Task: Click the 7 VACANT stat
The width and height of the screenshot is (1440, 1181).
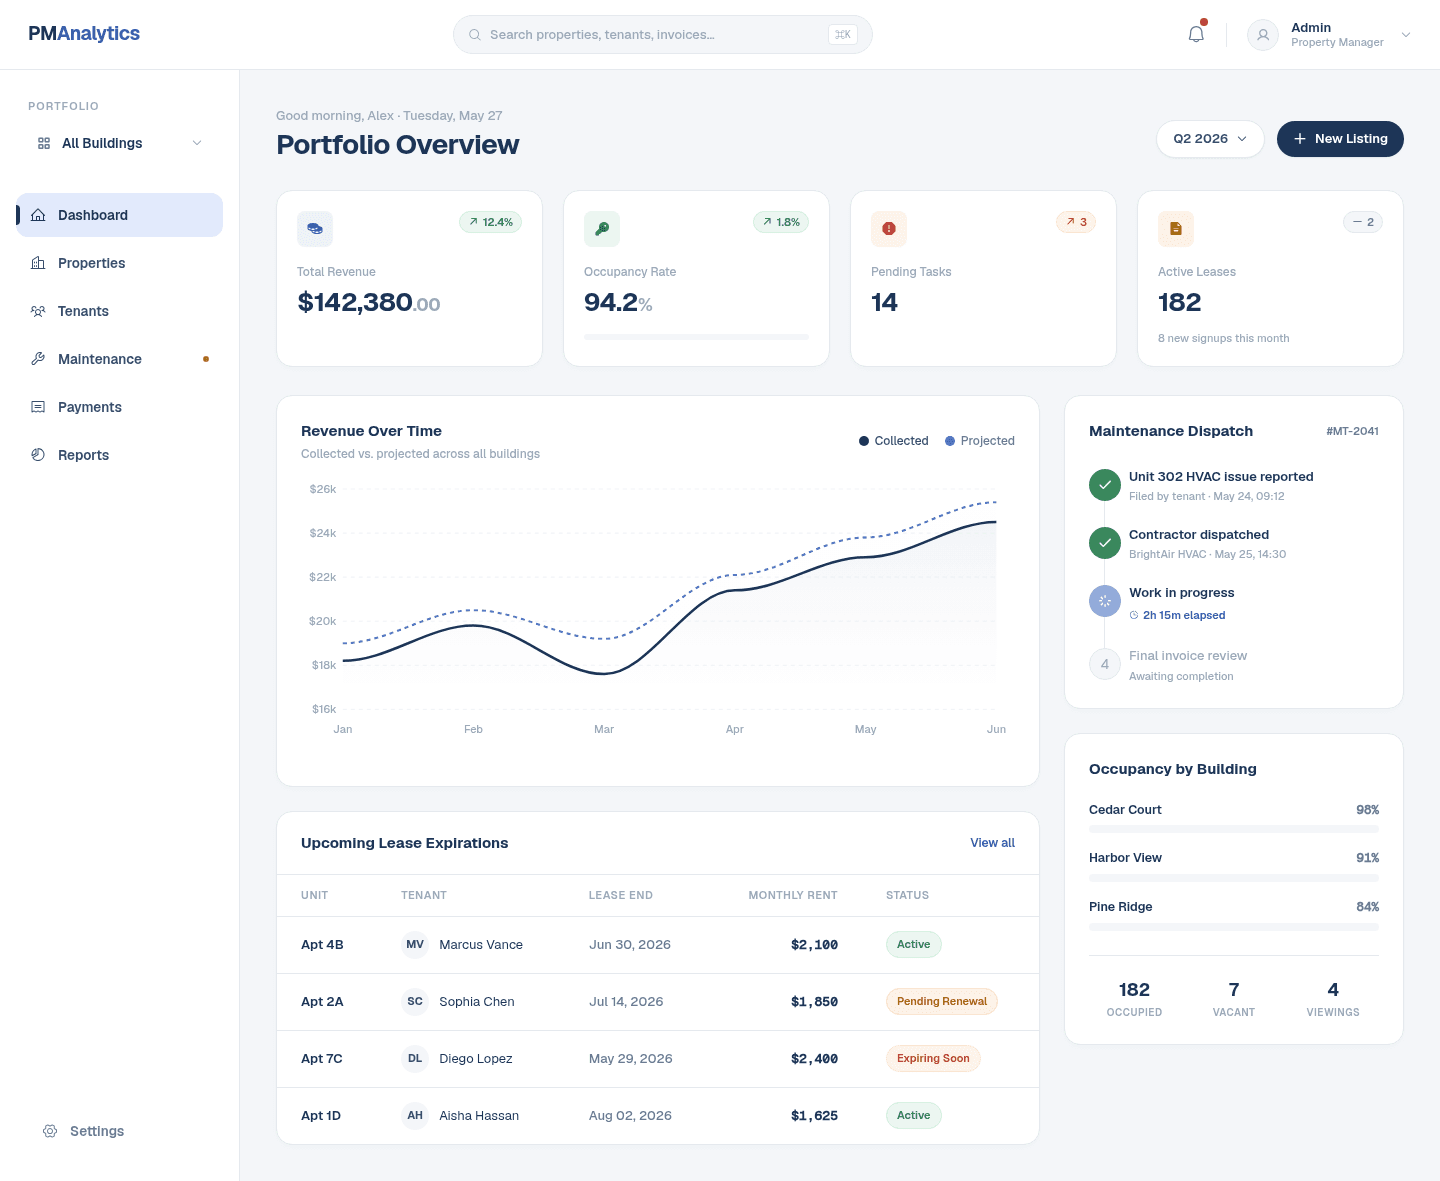Action: click(1234, 998)
